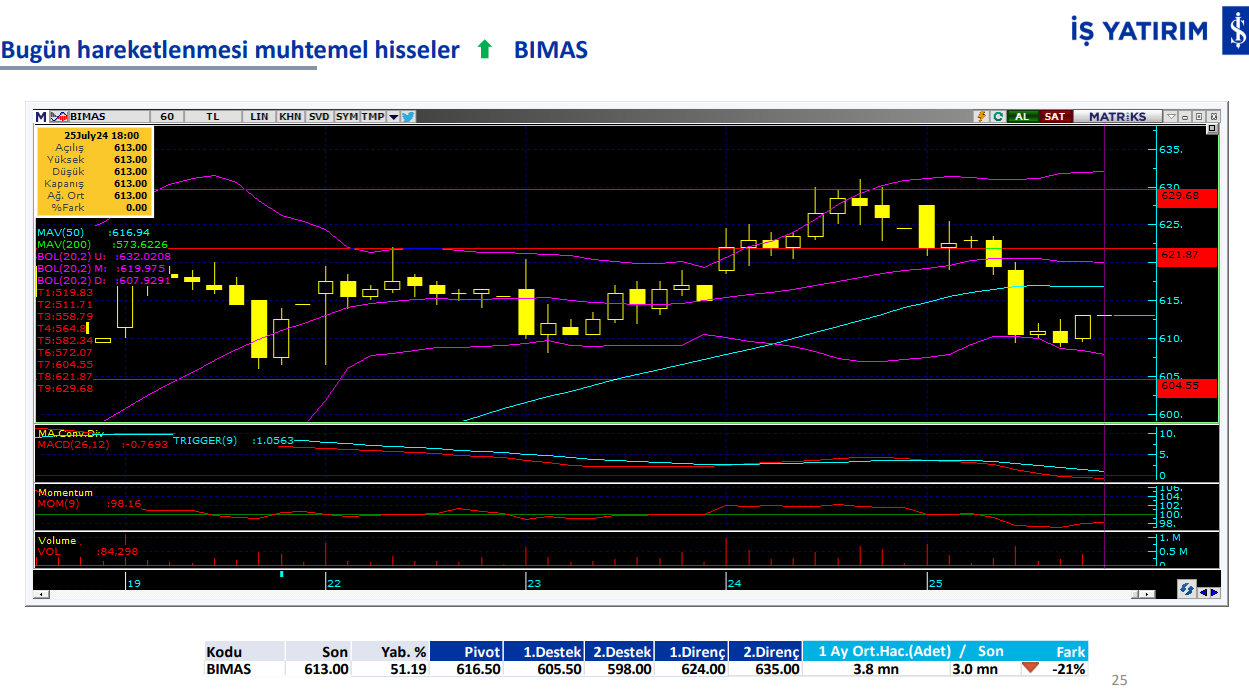Image resolution: width=1249 pixels, height=691 pixels.
Task: Select the LIN line-chart toolbar item
Action: tap(259, 116)
